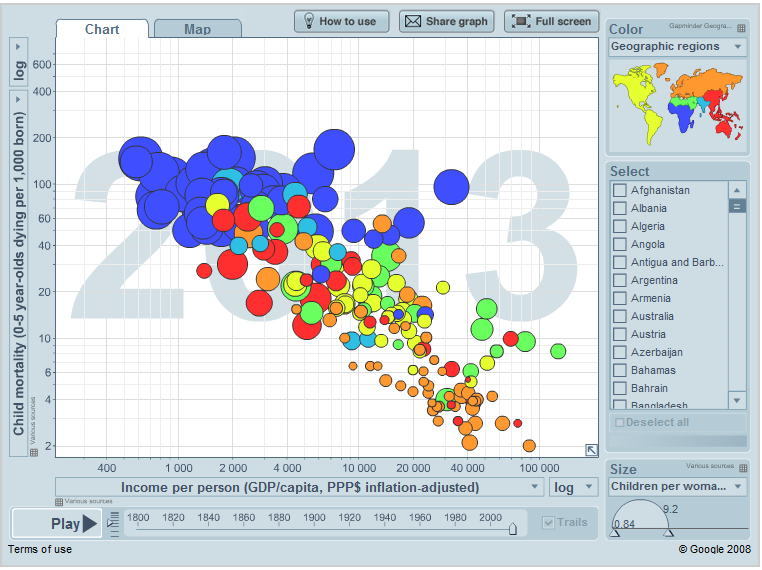The image size is (762, 570).
Task: Open the Children per woman size dropdown
Action: click(677, 487)
